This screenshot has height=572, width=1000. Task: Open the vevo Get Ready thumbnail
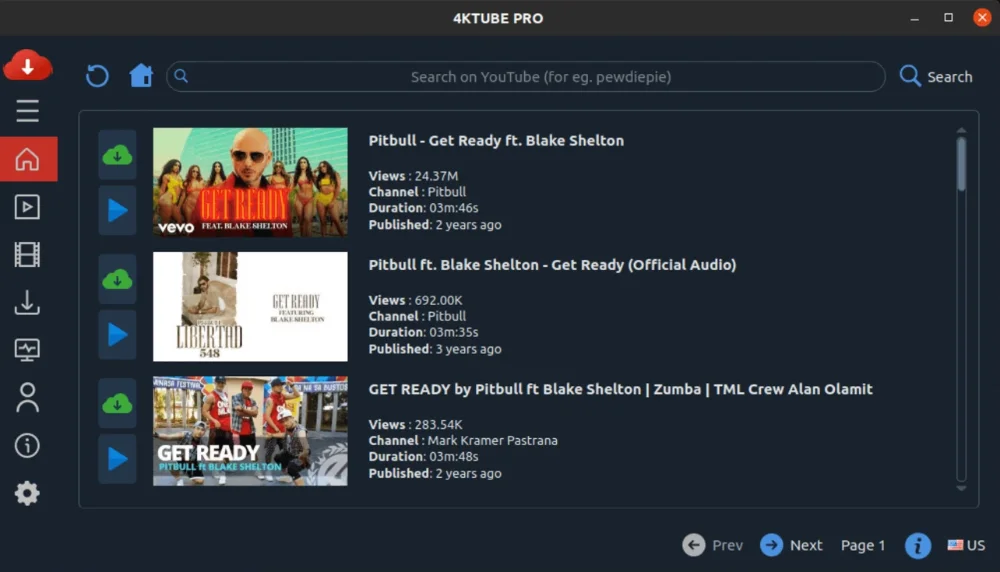250,182
